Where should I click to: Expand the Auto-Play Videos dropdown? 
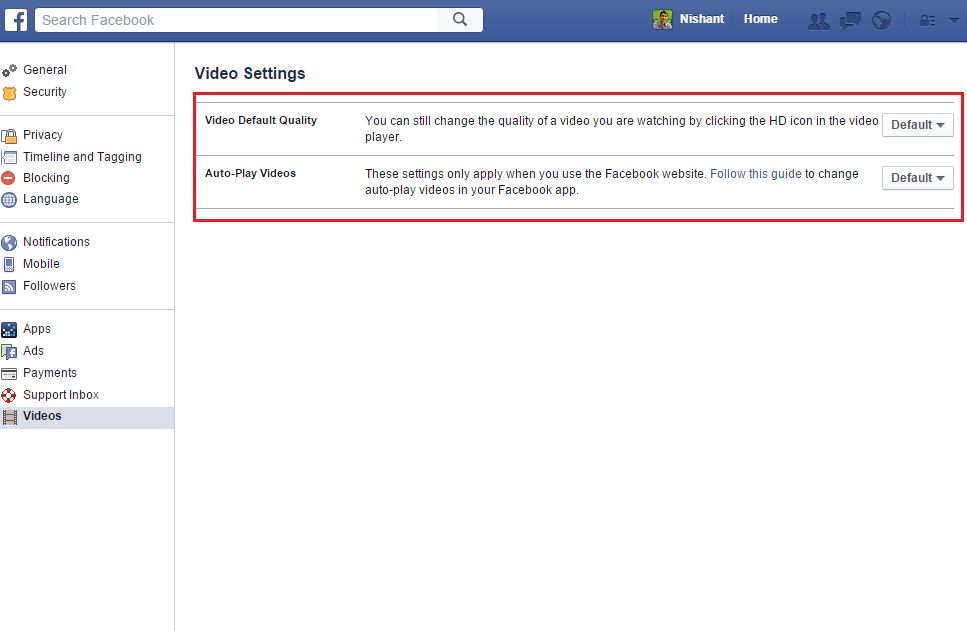[917, 178]
